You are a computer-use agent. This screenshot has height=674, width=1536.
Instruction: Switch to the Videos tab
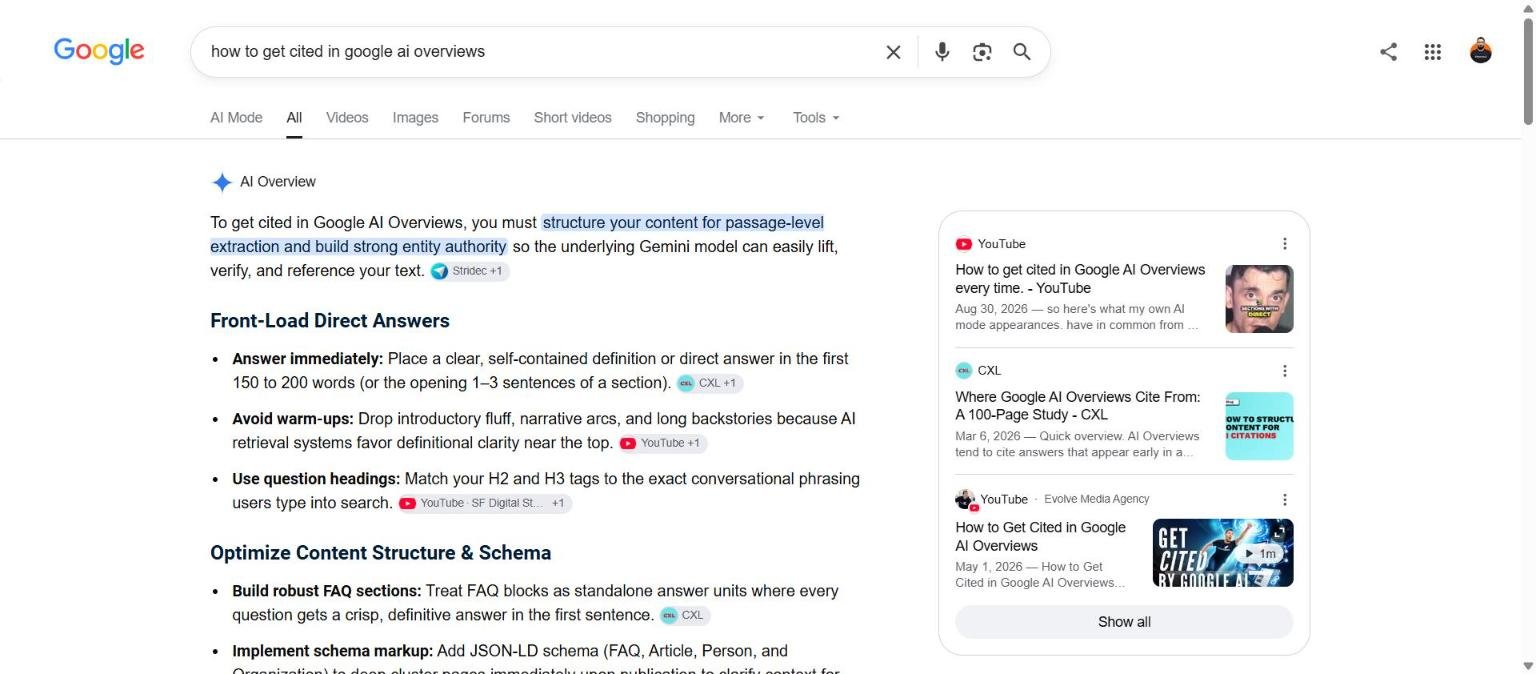pyautogui.click(x=347, y=117)
